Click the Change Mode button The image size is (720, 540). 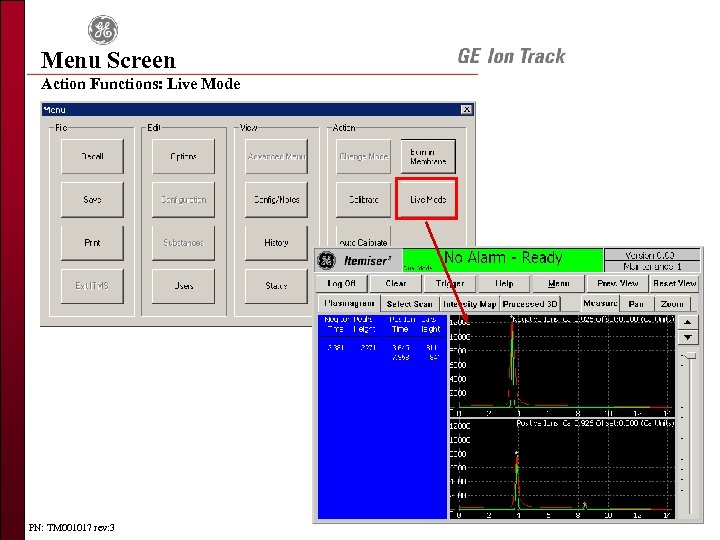tap(364, 157)
